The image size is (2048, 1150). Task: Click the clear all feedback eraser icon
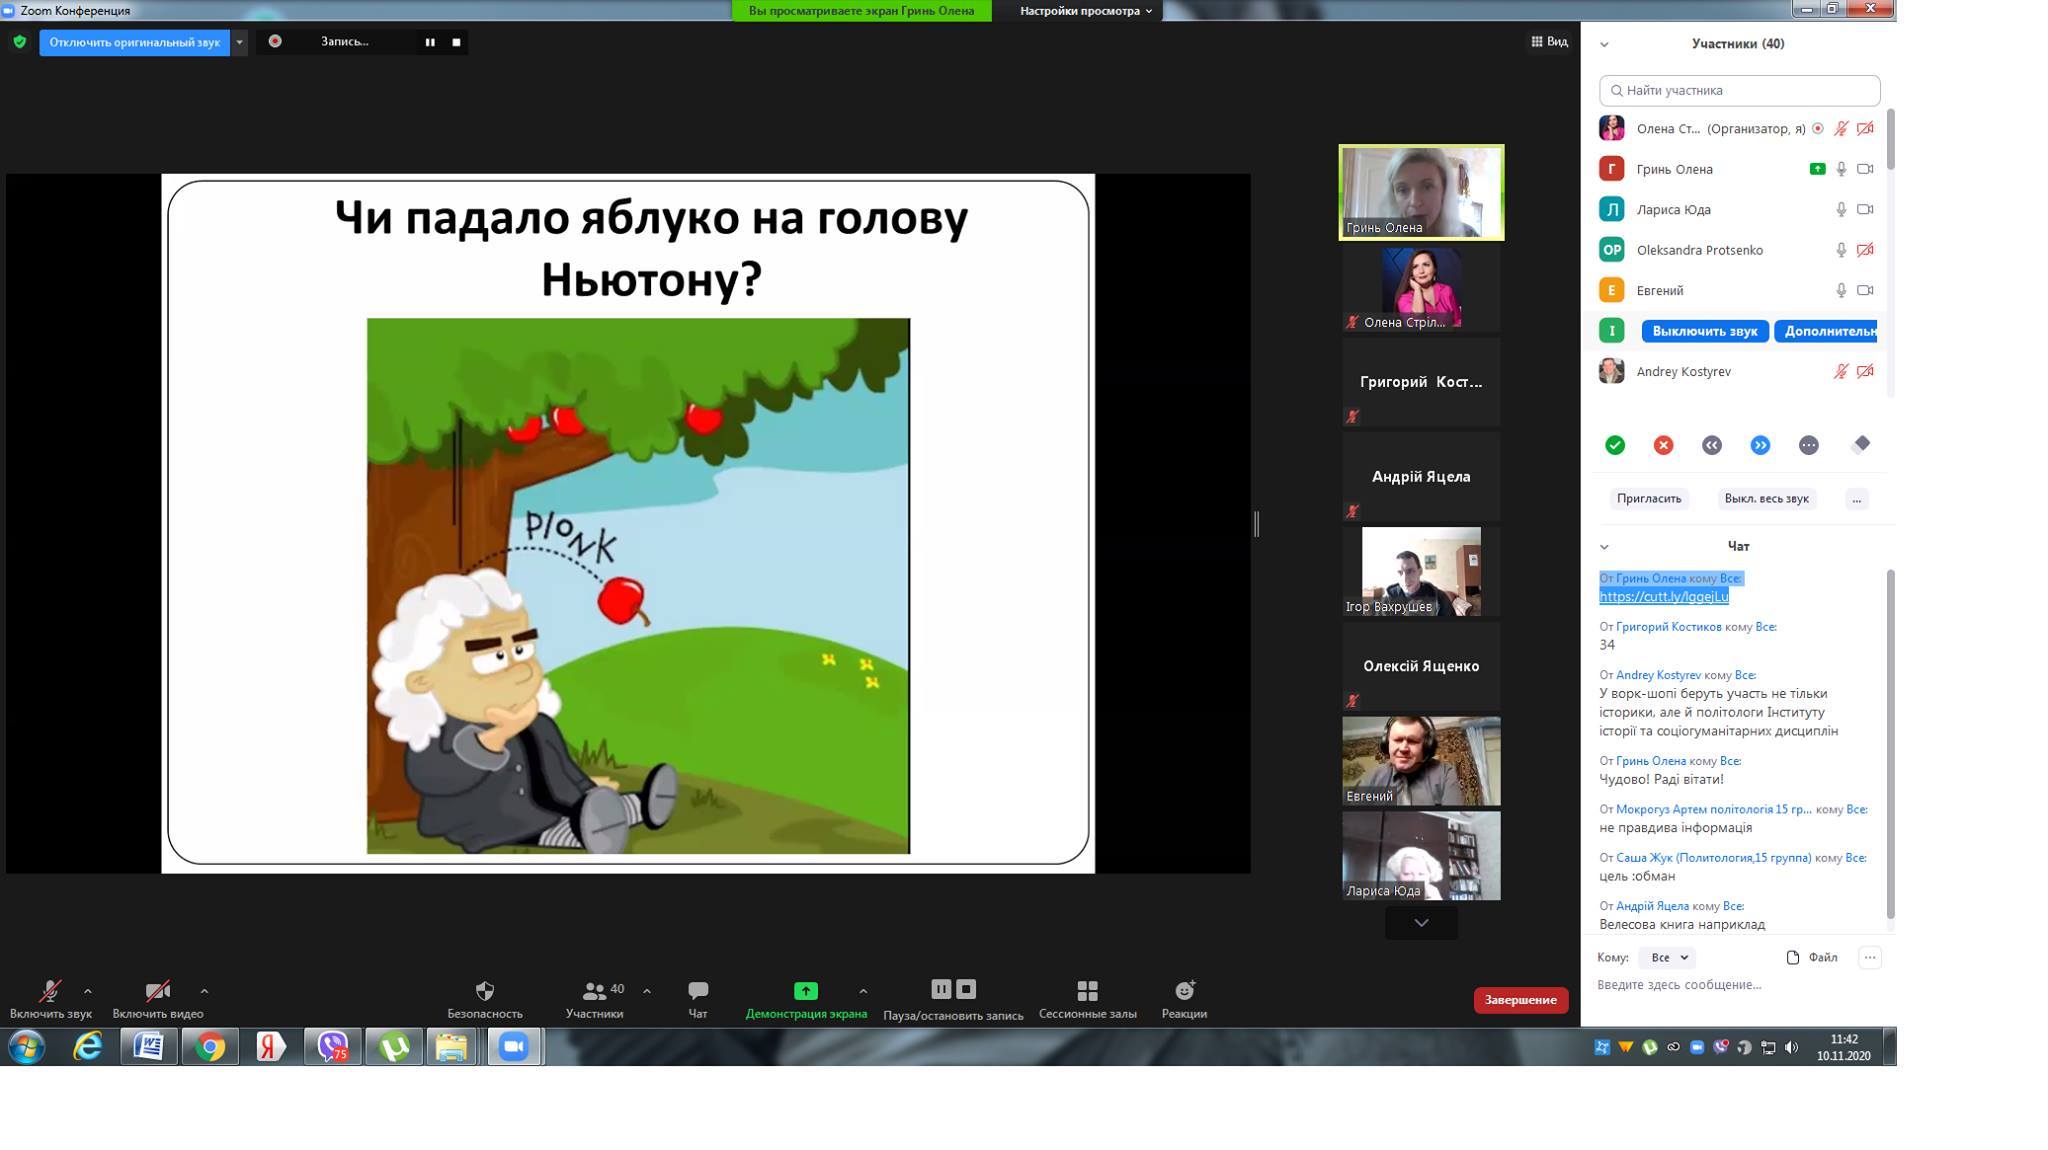tap(1861, 444)
